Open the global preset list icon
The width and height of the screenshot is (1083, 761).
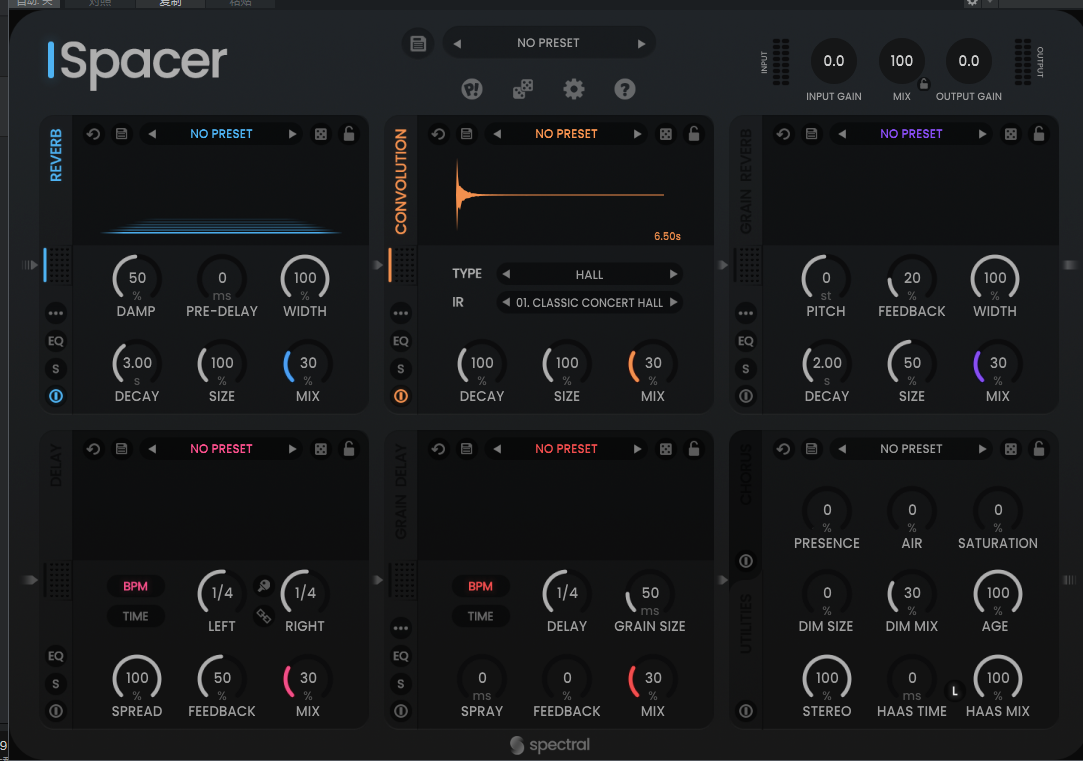click(418, 43)
